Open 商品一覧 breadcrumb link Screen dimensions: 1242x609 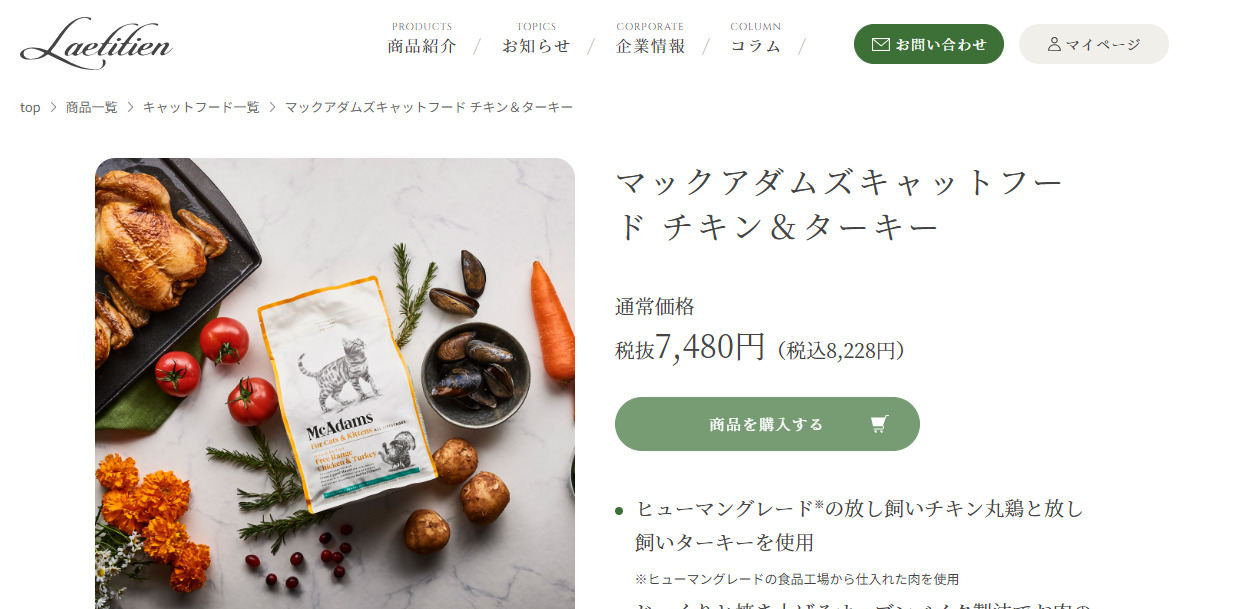[91, 107]
